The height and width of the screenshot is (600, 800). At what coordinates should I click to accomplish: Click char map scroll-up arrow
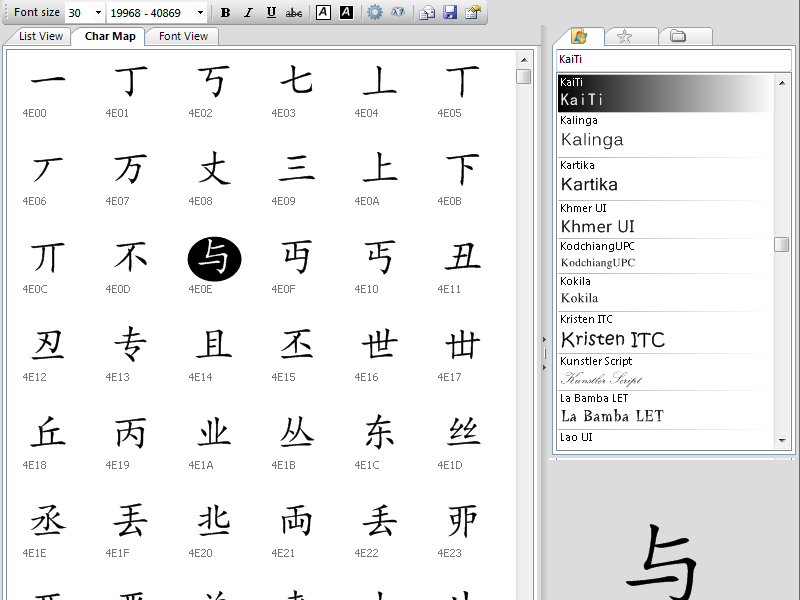(x=523, y=60)
